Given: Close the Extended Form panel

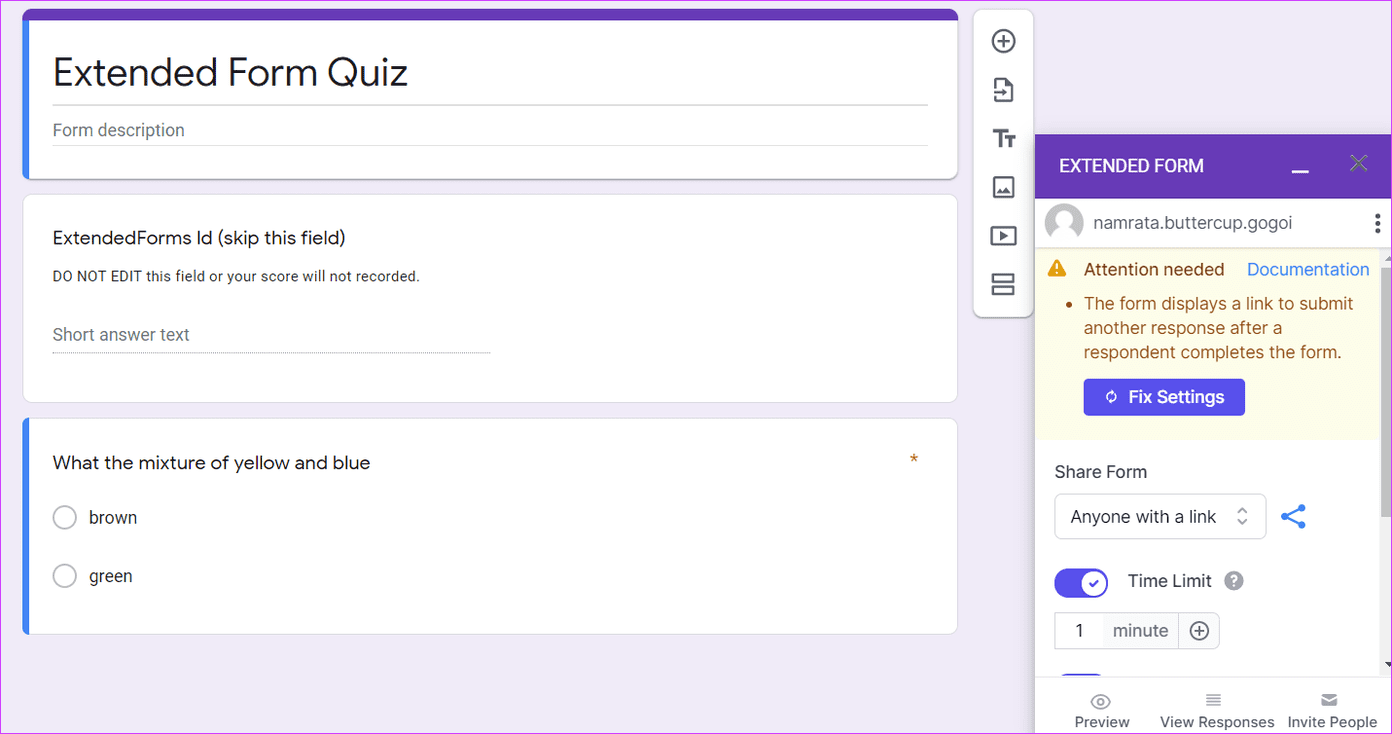Looking at the screenshot, I should point(1358,163).
